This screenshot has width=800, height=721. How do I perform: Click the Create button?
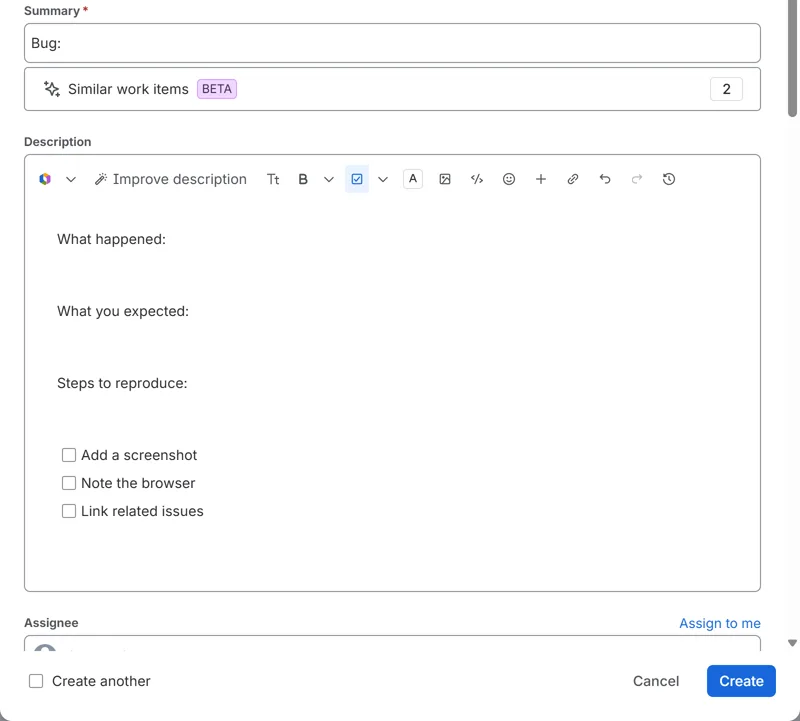pyautogui.click(x=741, y=681)
